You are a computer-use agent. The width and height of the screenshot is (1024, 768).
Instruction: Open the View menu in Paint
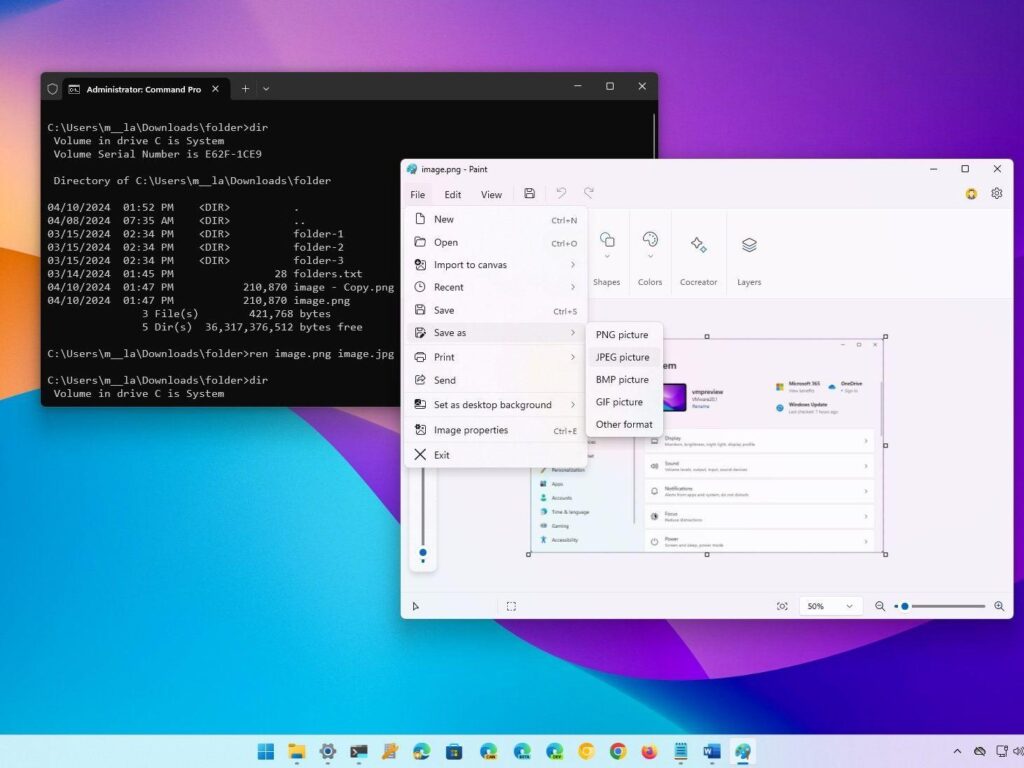point(491,195)
